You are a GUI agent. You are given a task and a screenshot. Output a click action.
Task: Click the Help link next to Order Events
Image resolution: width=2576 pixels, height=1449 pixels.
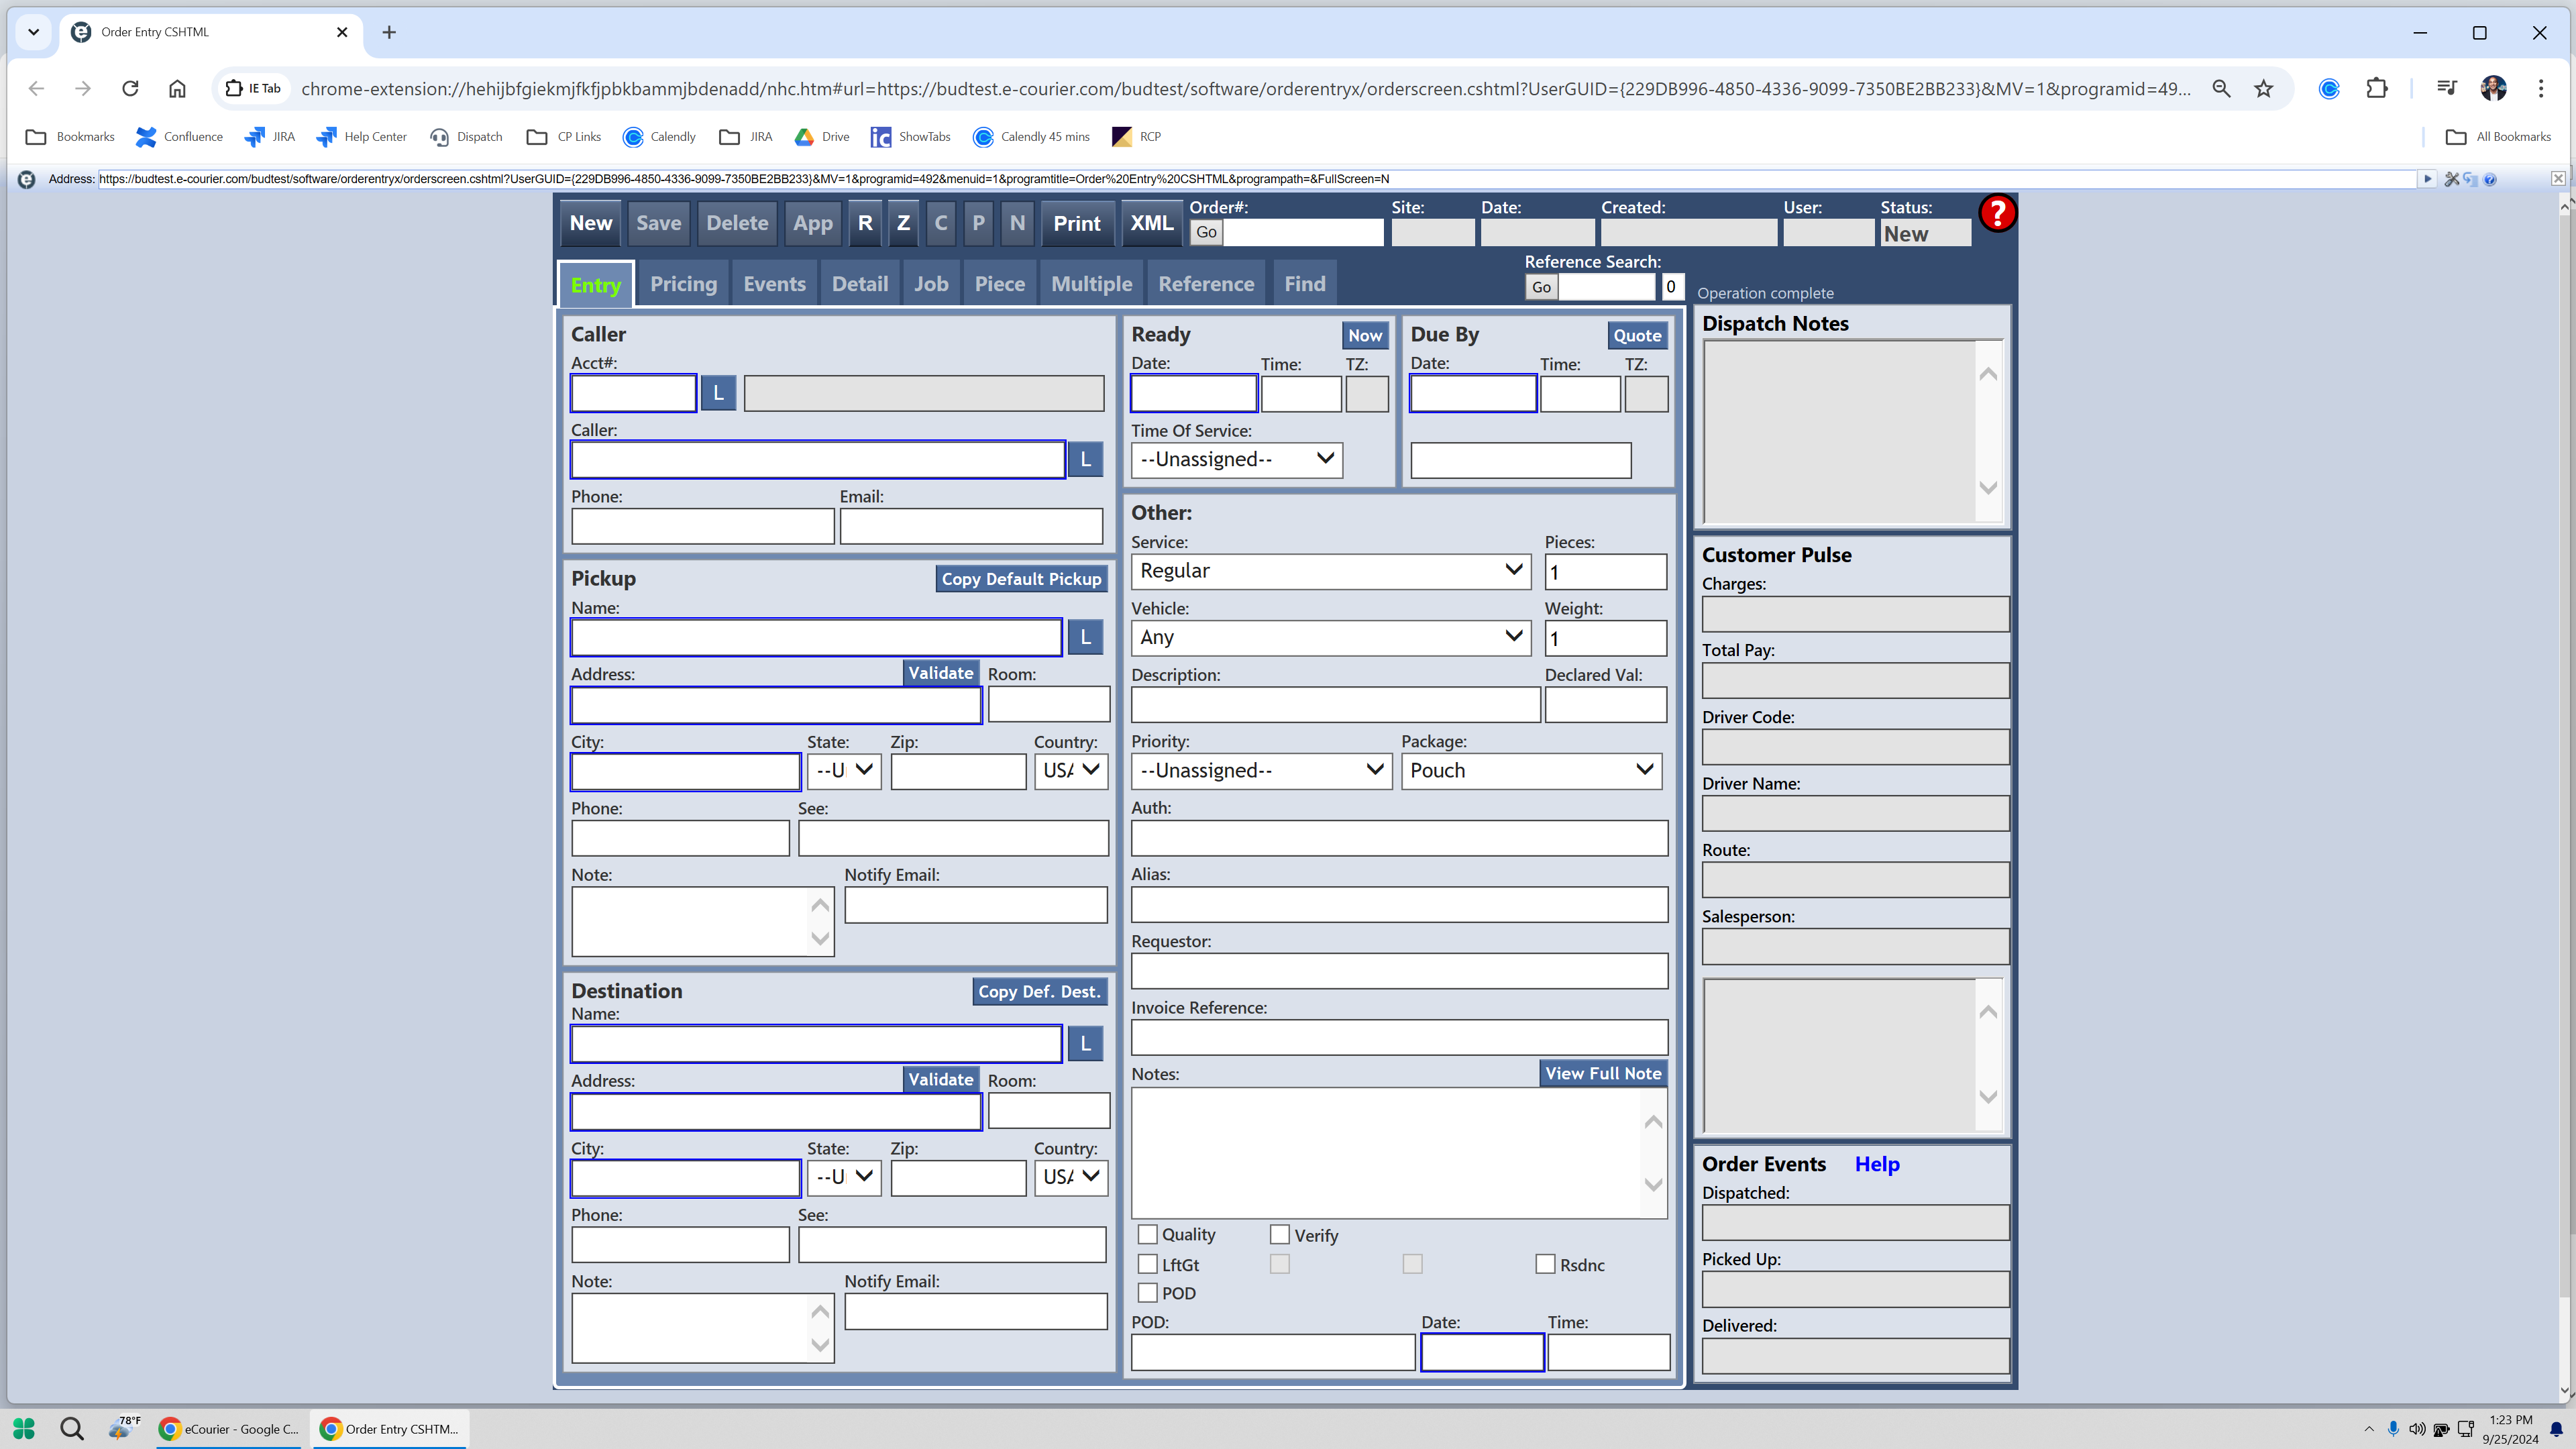1877,1164
